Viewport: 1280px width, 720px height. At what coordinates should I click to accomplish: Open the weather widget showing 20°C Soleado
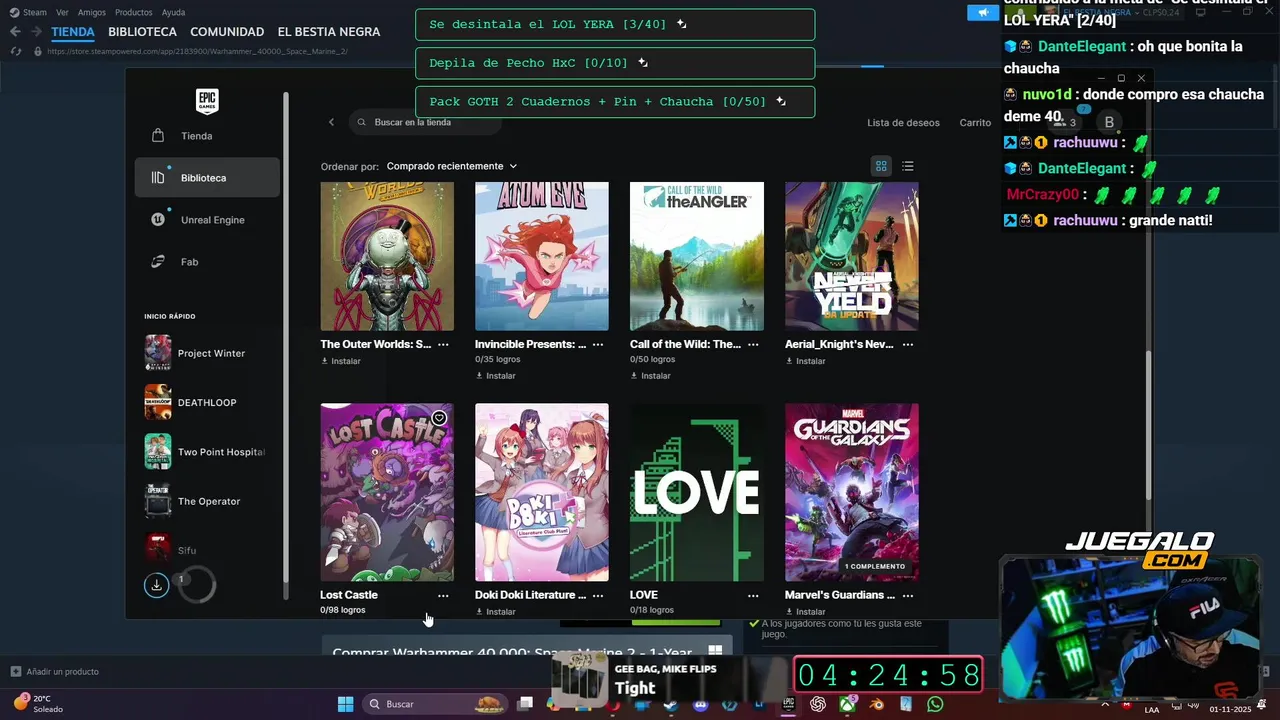pos(38,704)
